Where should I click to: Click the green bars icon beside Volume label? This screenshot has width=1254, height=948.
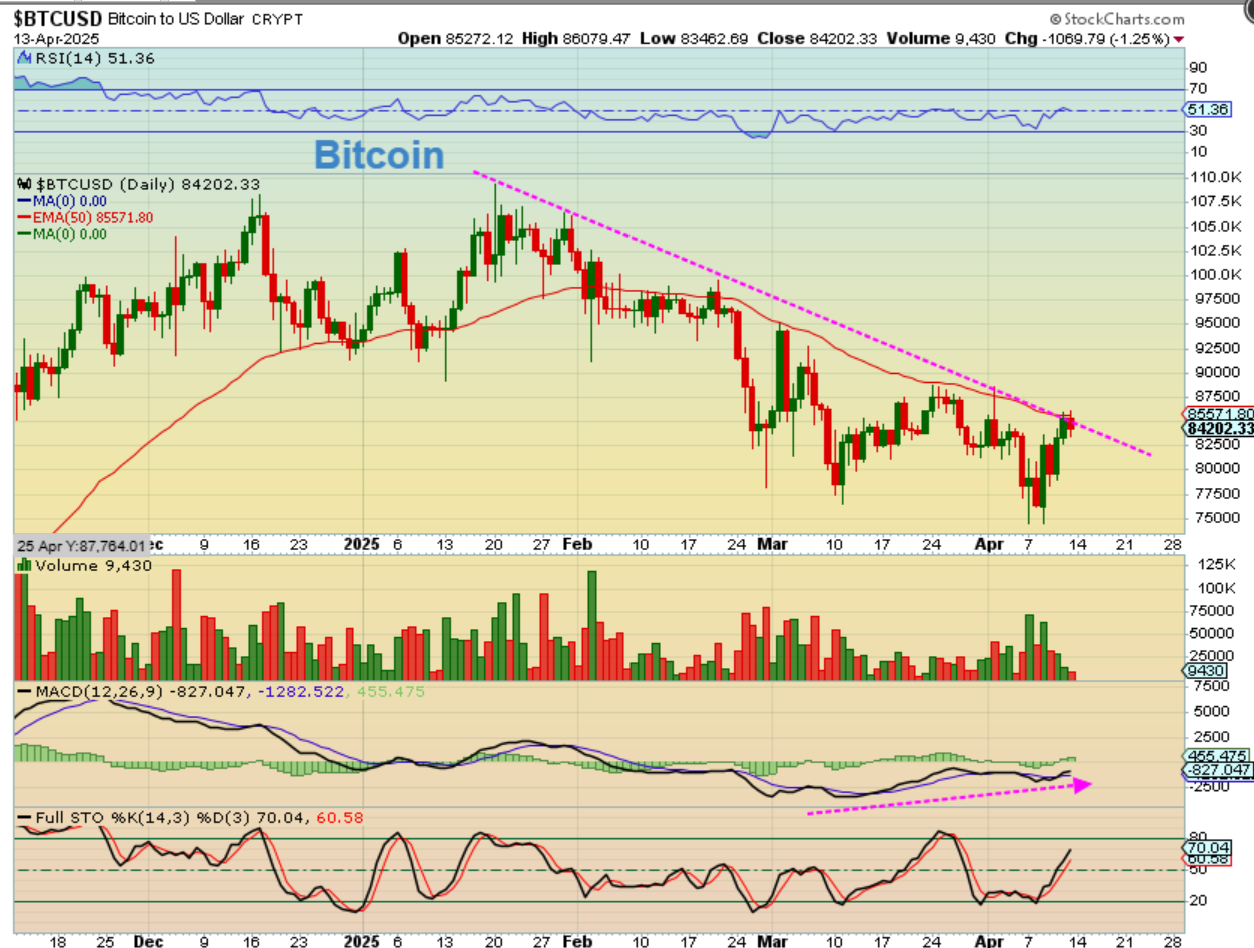tap(23, 565)
